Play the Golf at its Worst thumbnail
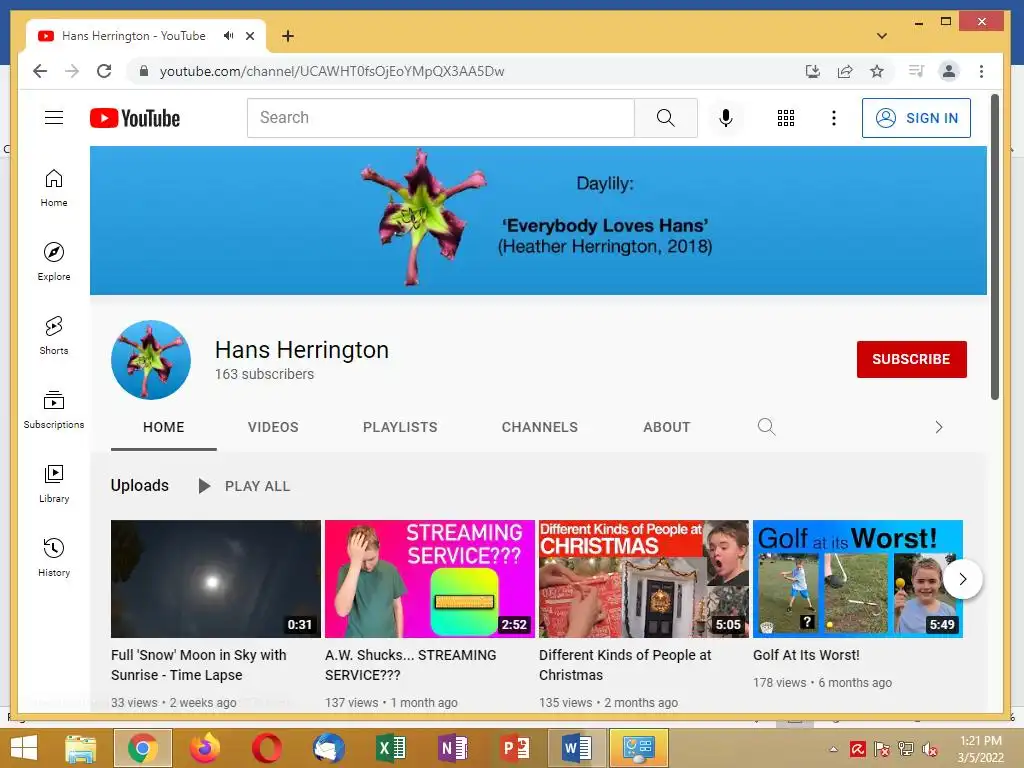Viewport: 1024px width, 768px height. (x=857, y=579)
